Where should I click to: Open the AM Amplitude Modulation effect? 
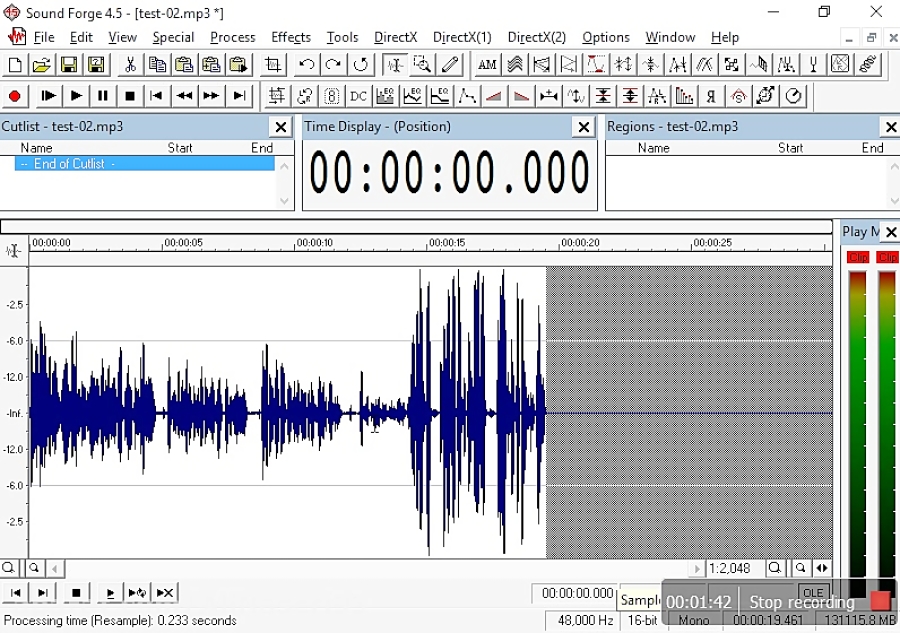tap(487, 65)
